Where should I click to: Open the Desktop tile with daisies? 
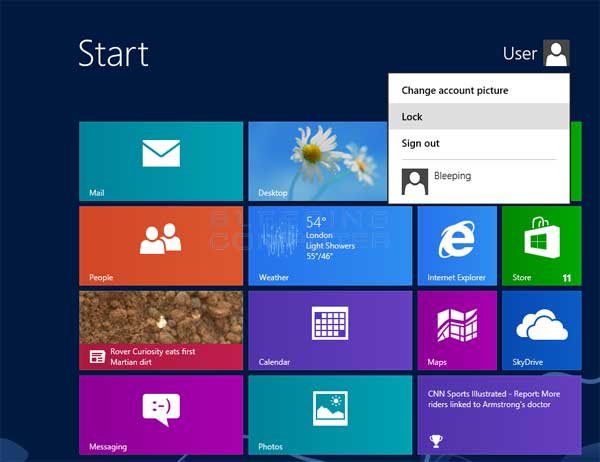[x=318, y=161]
